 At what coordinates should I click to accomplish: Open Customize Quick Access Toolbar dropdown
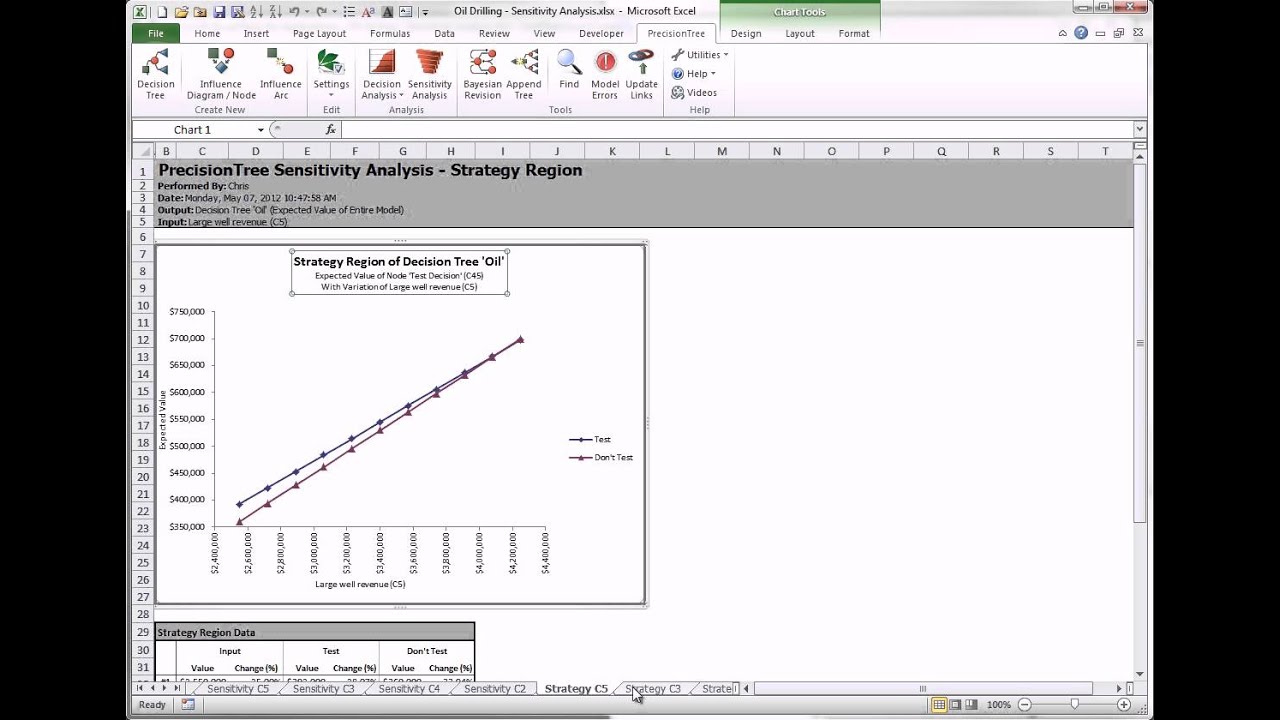(425, 12)
